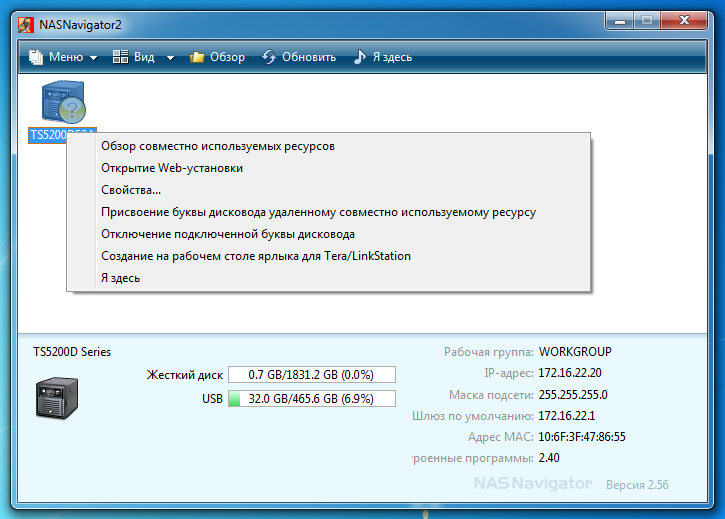Choose Открытие Web-установки menu entry
Image resolution: width=725 pixels, height=519 pixels.
(x=328, y=168)
